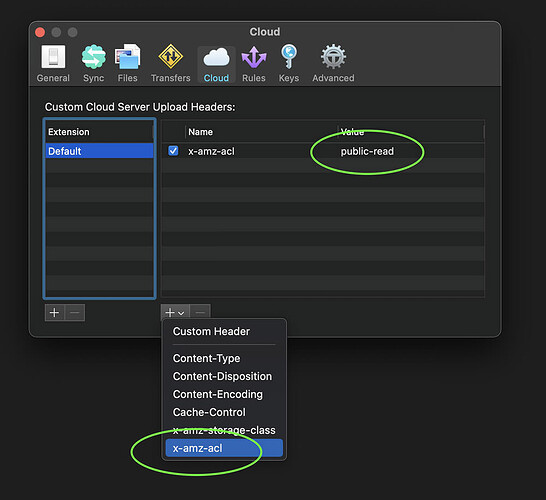Image resolution: width=546 pixels, height=500 pixels.
Task: Open the Transfers preferences pane
Action: coord(171,63)
